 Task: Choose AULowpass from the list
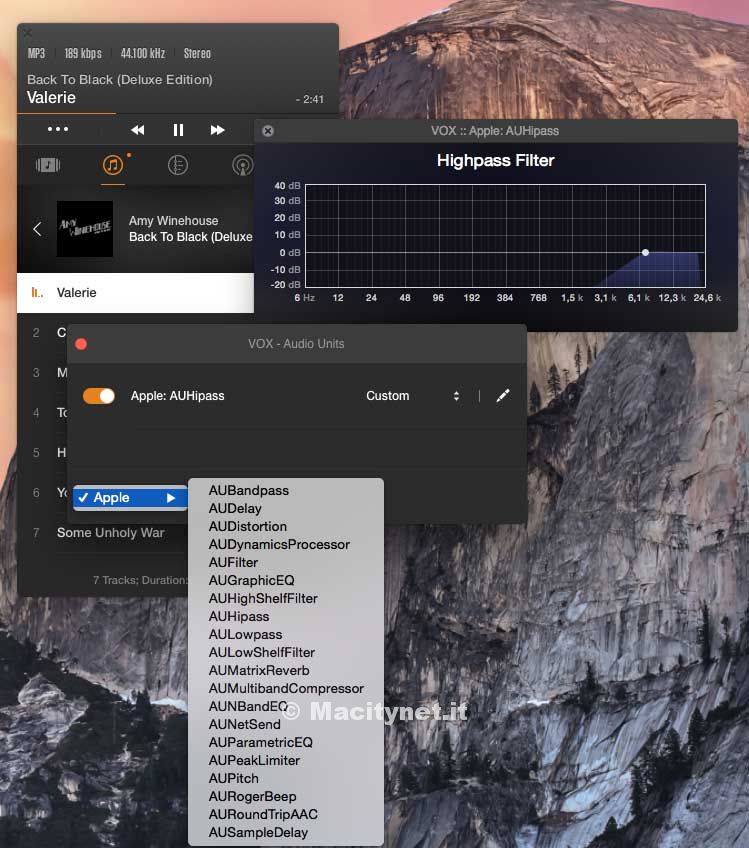point(286,634)
